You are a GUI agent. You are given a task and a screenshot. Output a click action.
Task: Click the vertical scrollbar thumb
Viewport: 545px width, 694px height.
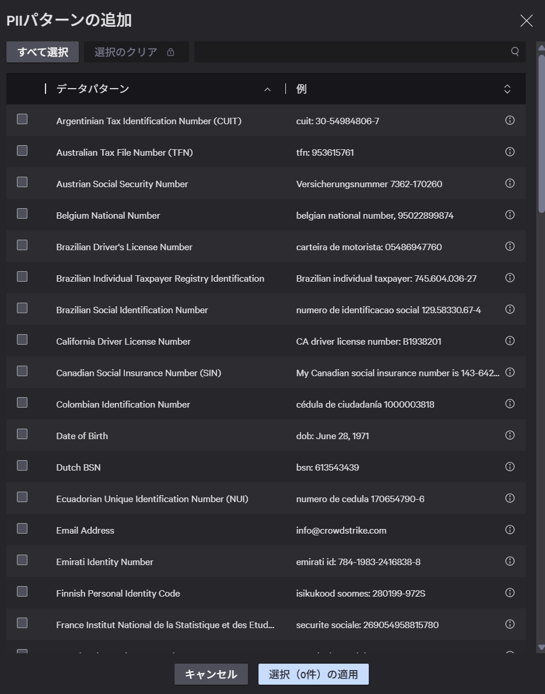tap(541, 133)
